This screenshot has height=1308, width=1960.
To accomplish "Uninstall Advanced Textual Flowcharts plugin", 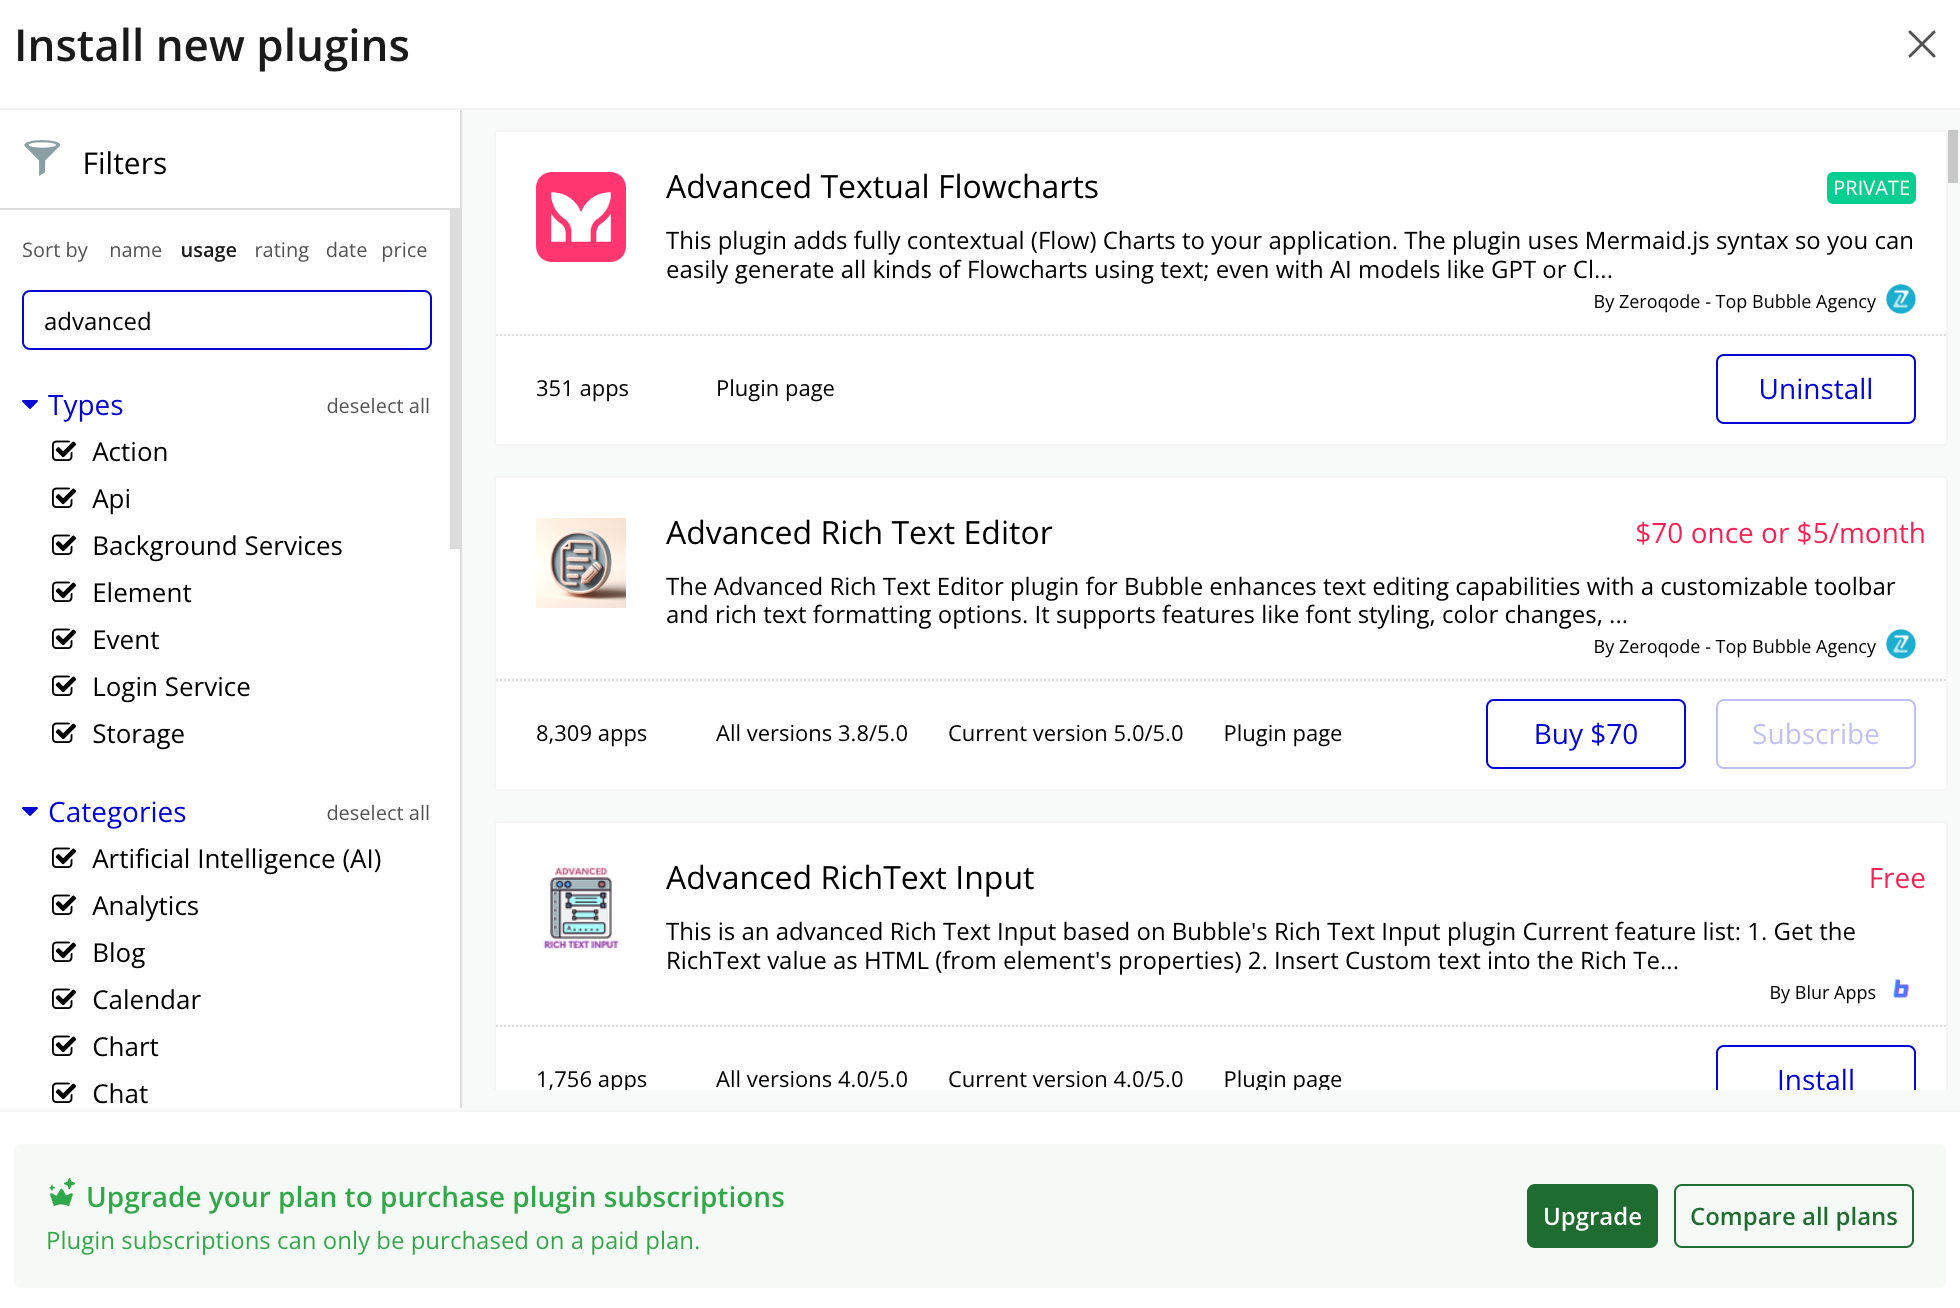I will [1815, 389].
